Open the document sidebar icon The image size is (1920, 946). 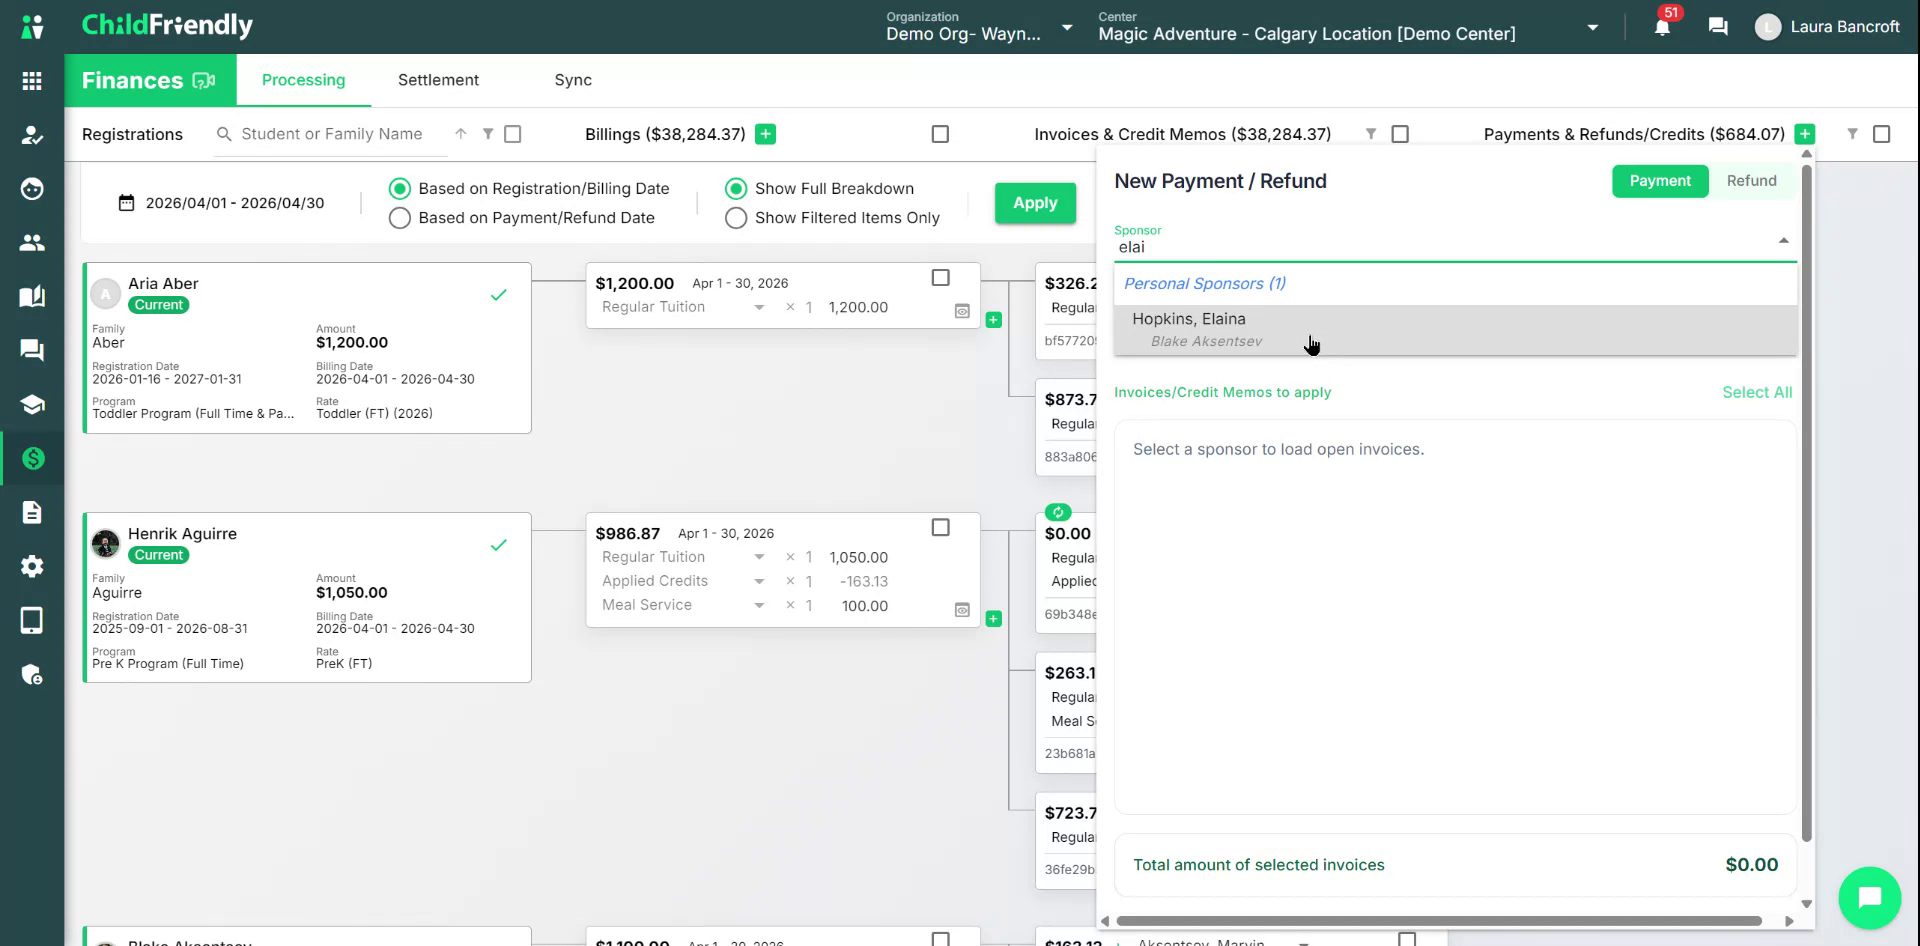(32, 512)
